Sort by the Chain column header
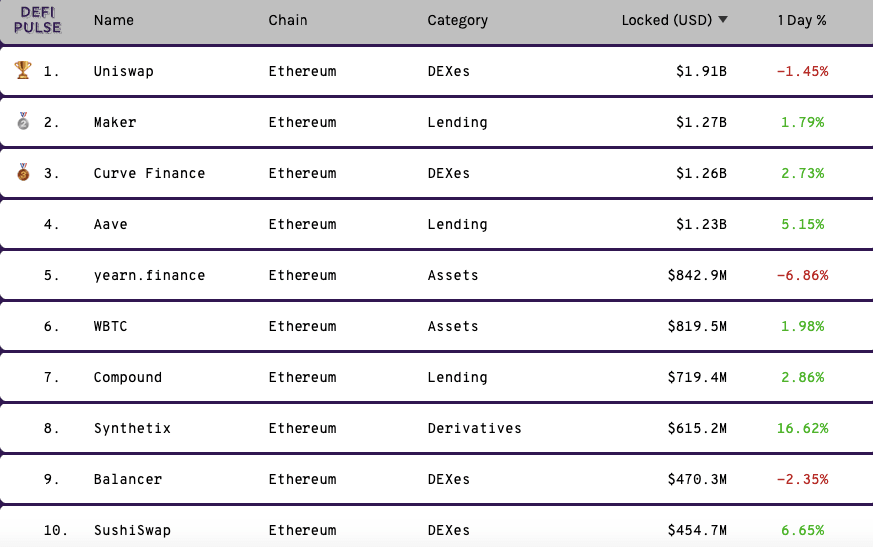Image resolution: width=873 pixels, height=547 pixels. [x=288, y=20]
